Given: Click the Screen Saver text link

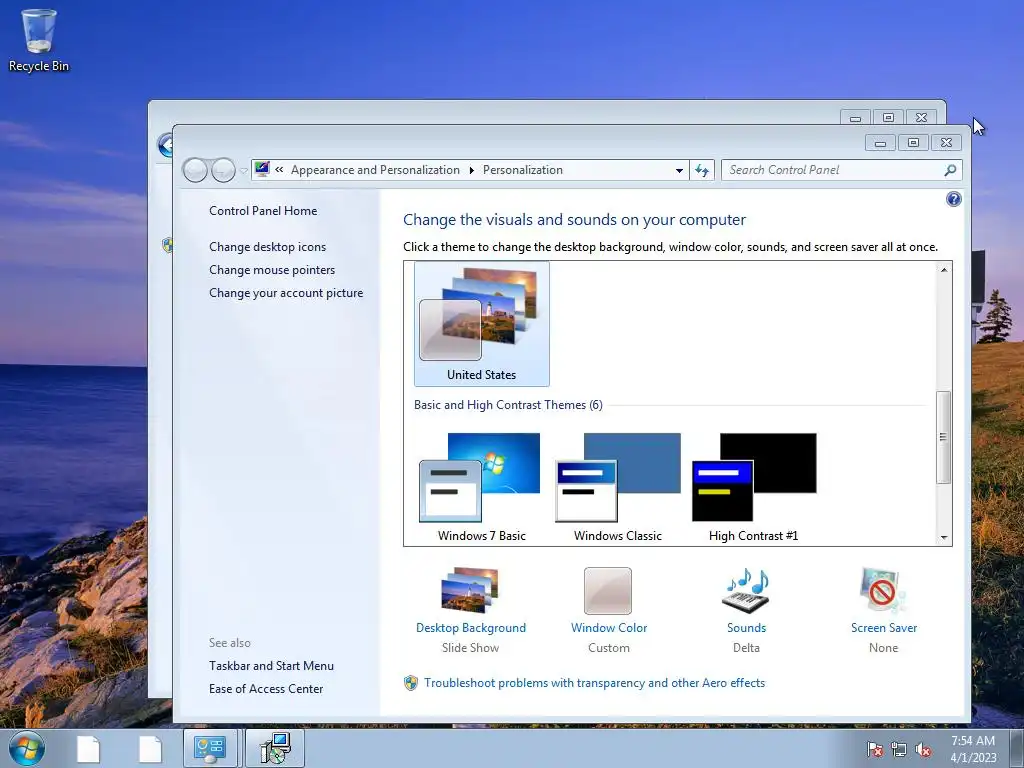Looking at the screenshot, I should [x=884, y=628].
